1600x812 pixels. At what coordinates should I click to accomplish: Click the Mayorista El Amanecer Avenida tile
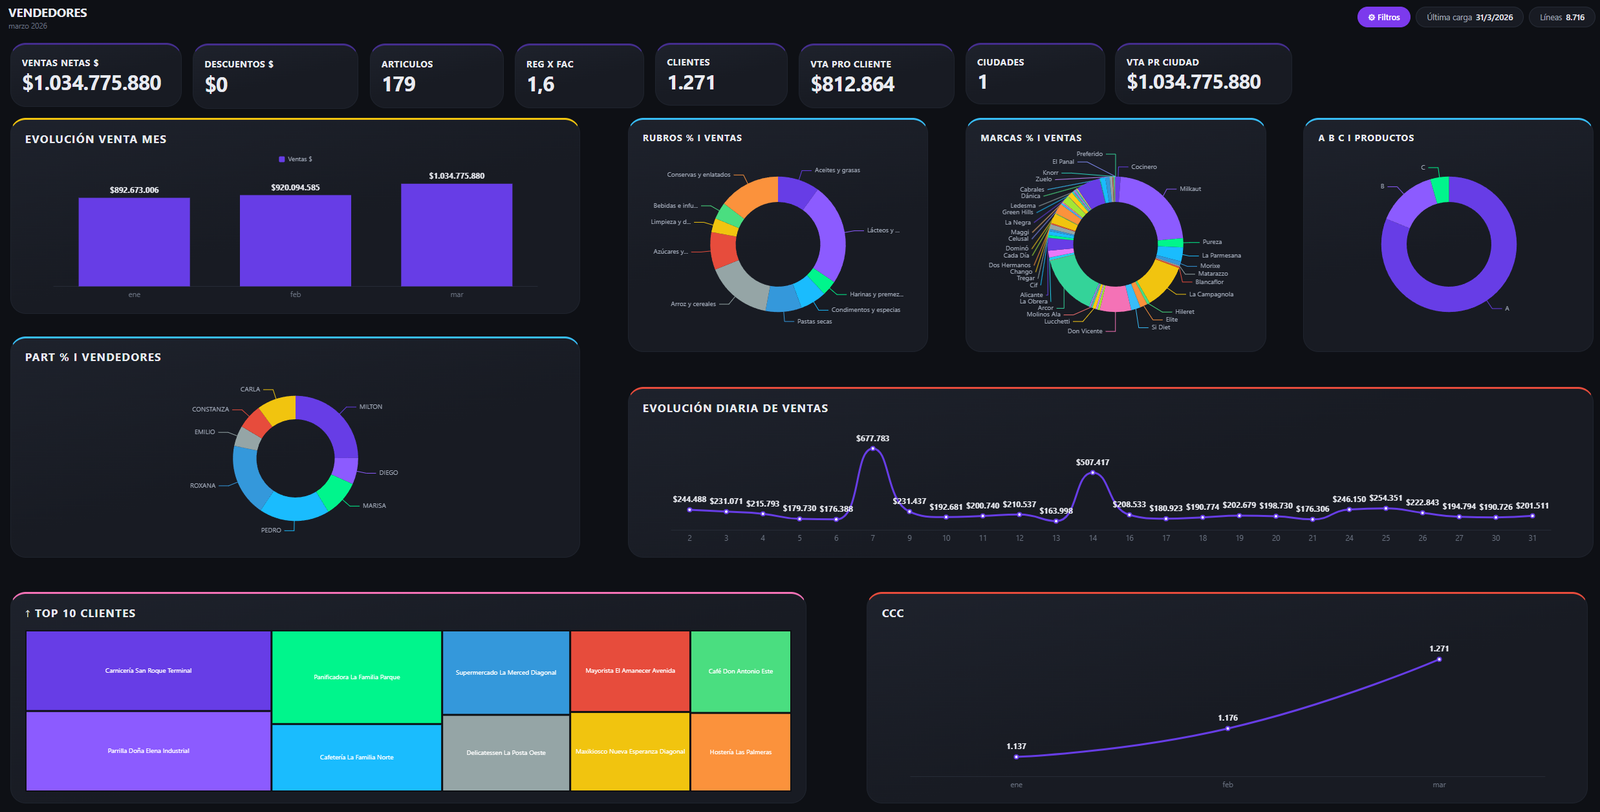(x=630, y=671)
